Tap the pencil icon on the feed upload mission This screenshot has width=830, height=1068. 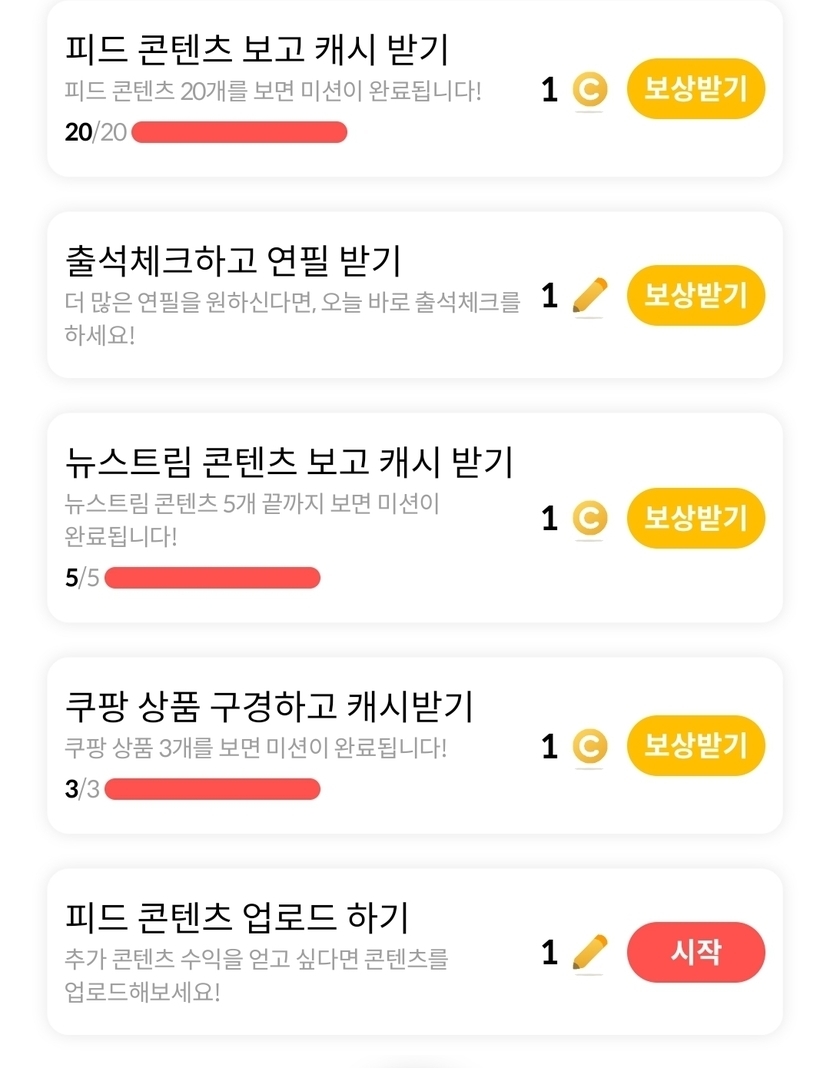click(x=590, y=954)
